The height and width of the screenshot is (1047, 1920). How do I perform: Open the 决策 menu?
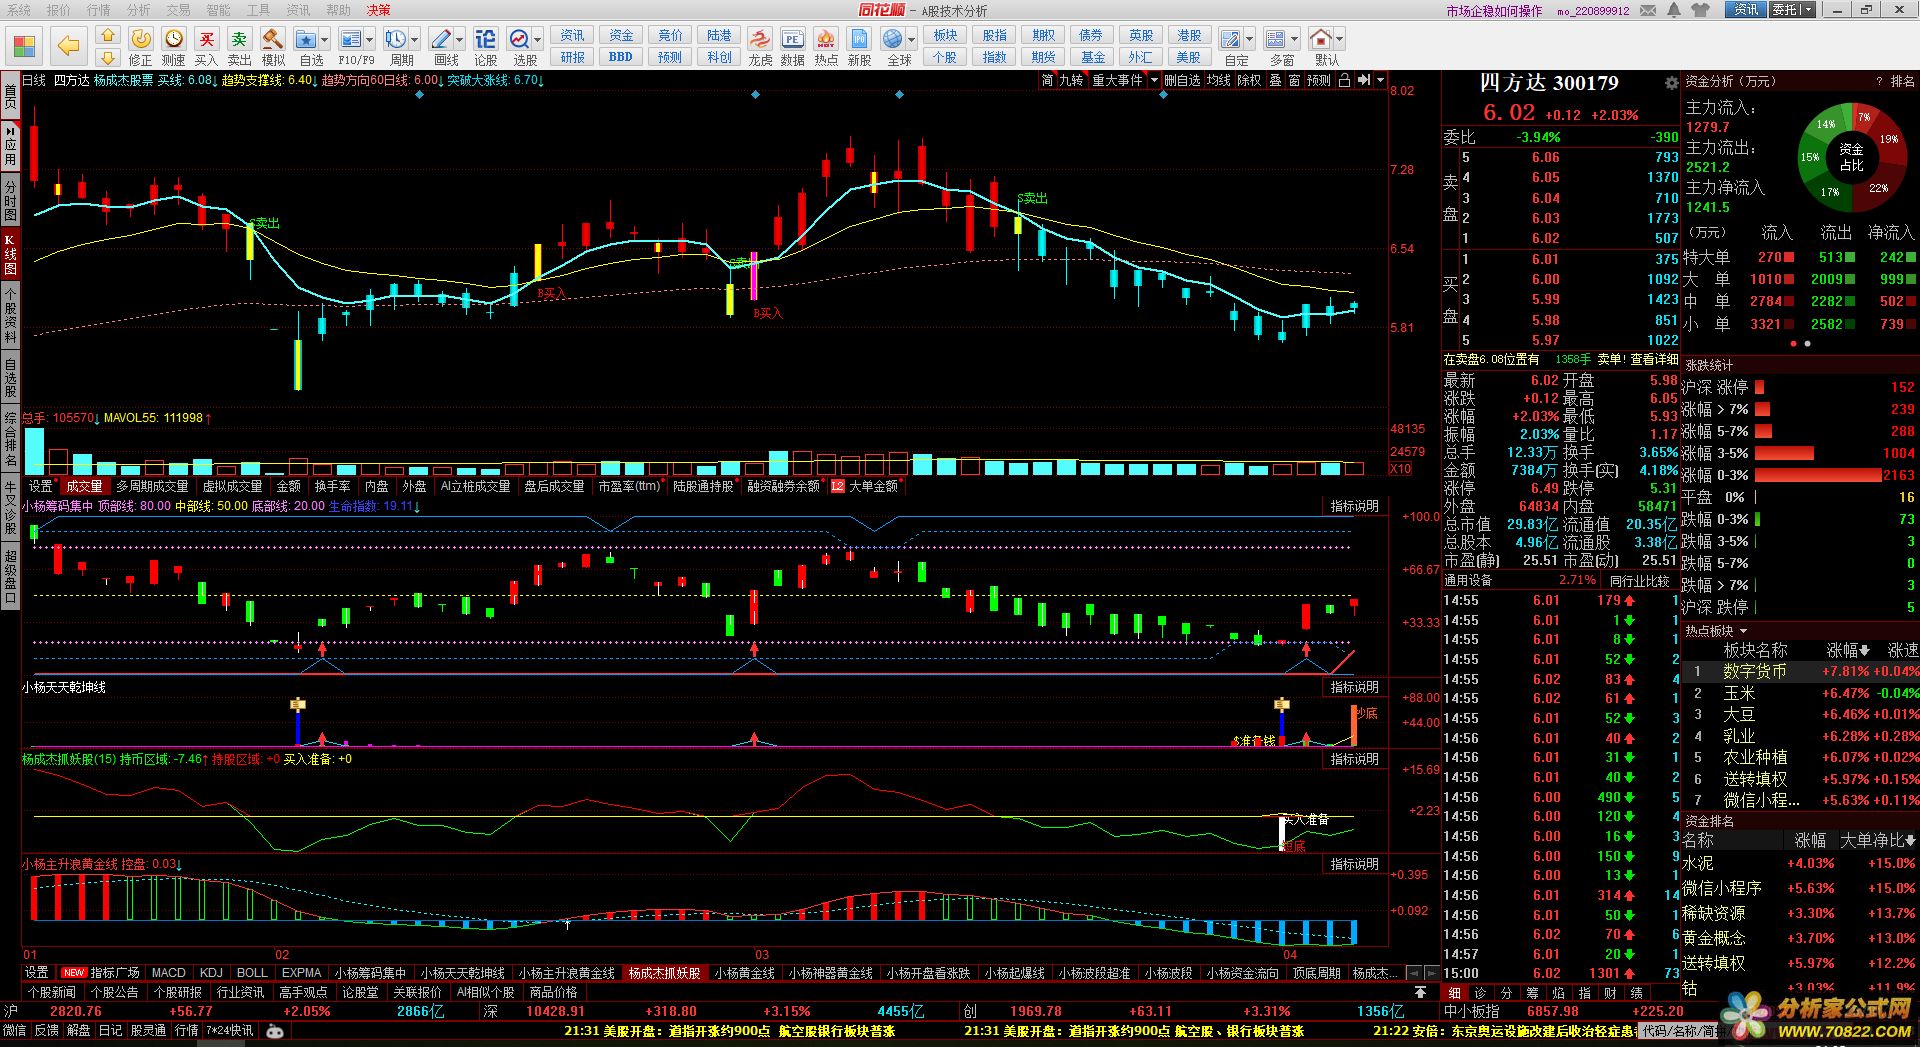click(x=378, y=10)
